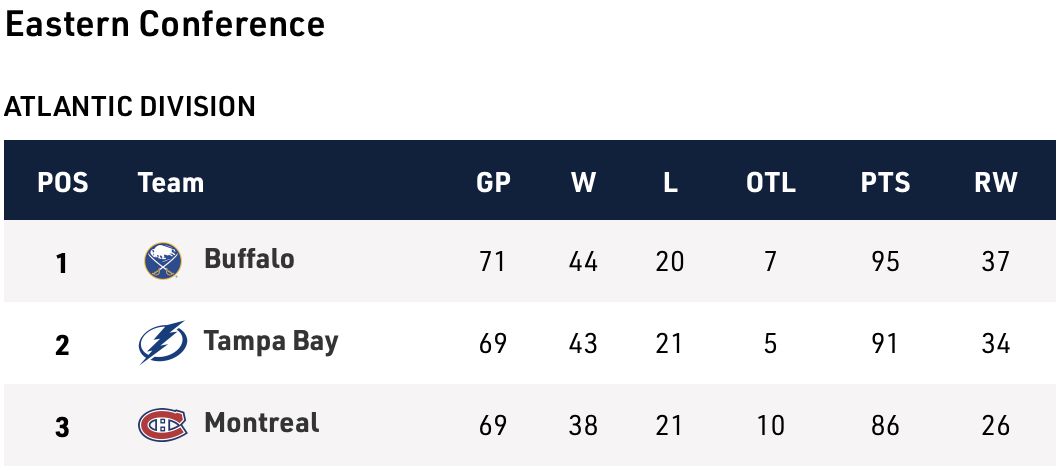
Task: Open the Montreal team link
Action: (x=261, y=423)
